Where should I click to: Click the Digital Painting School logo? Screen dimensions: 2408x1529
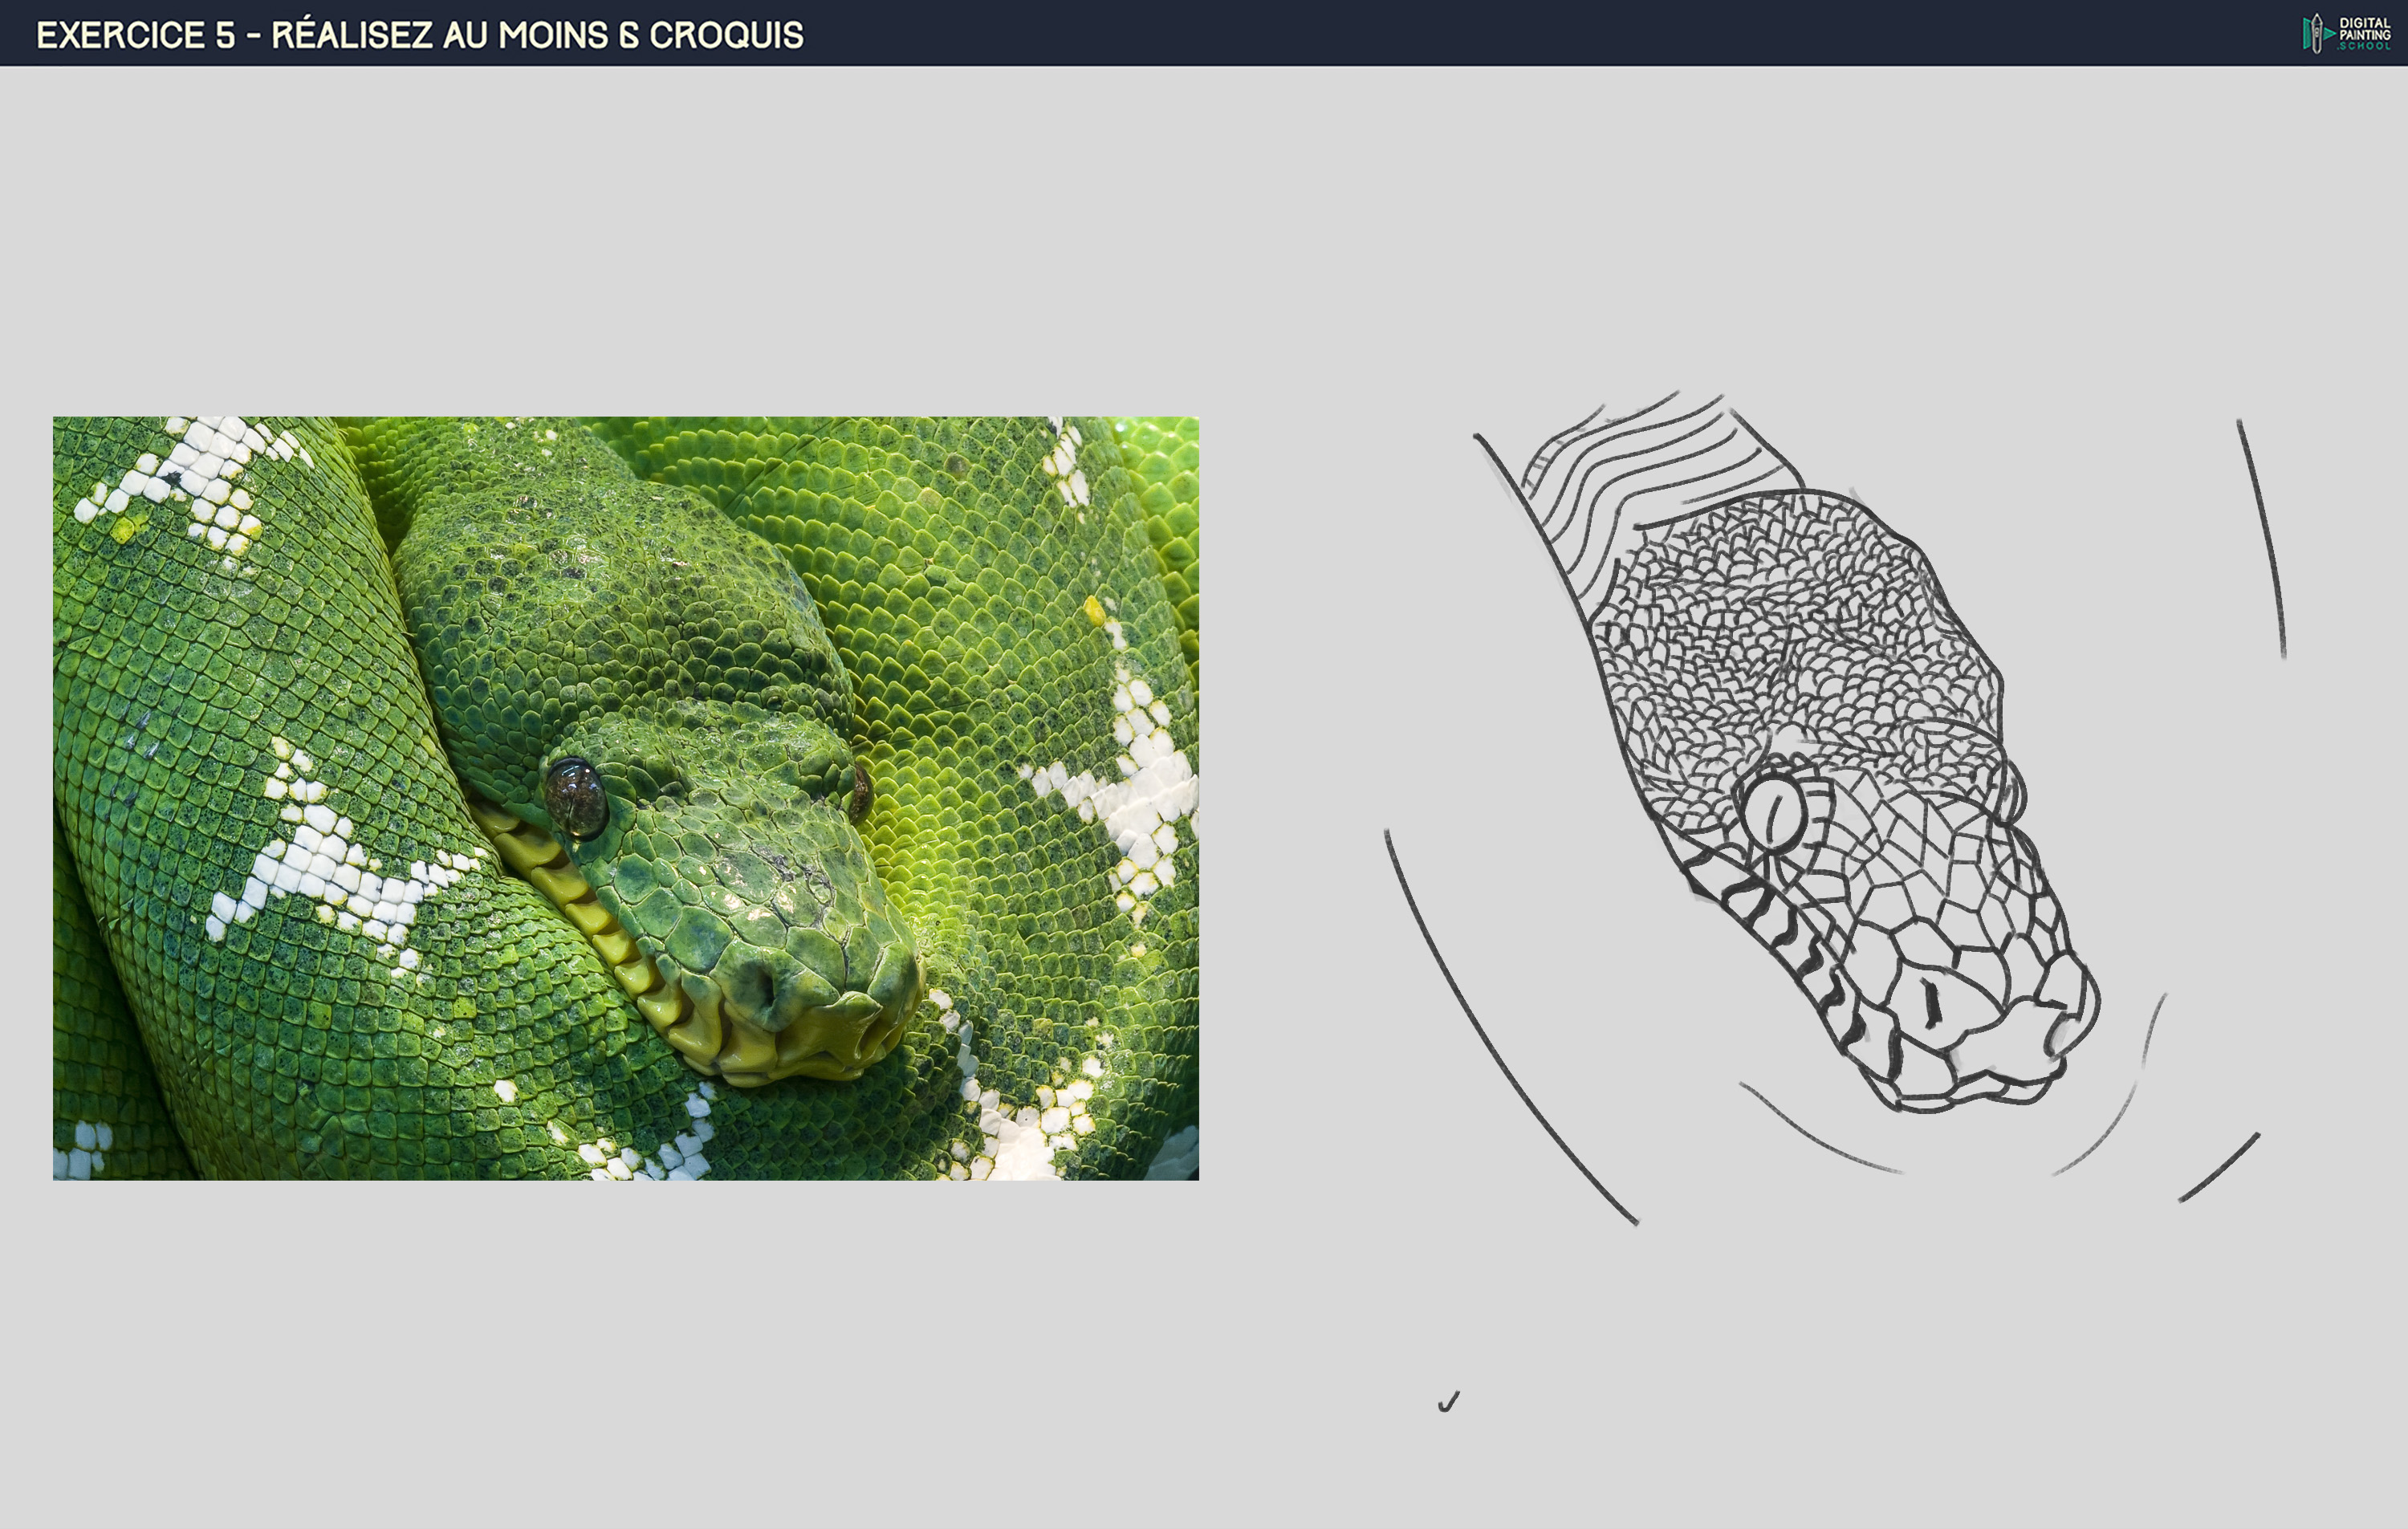coord(2346,33)
